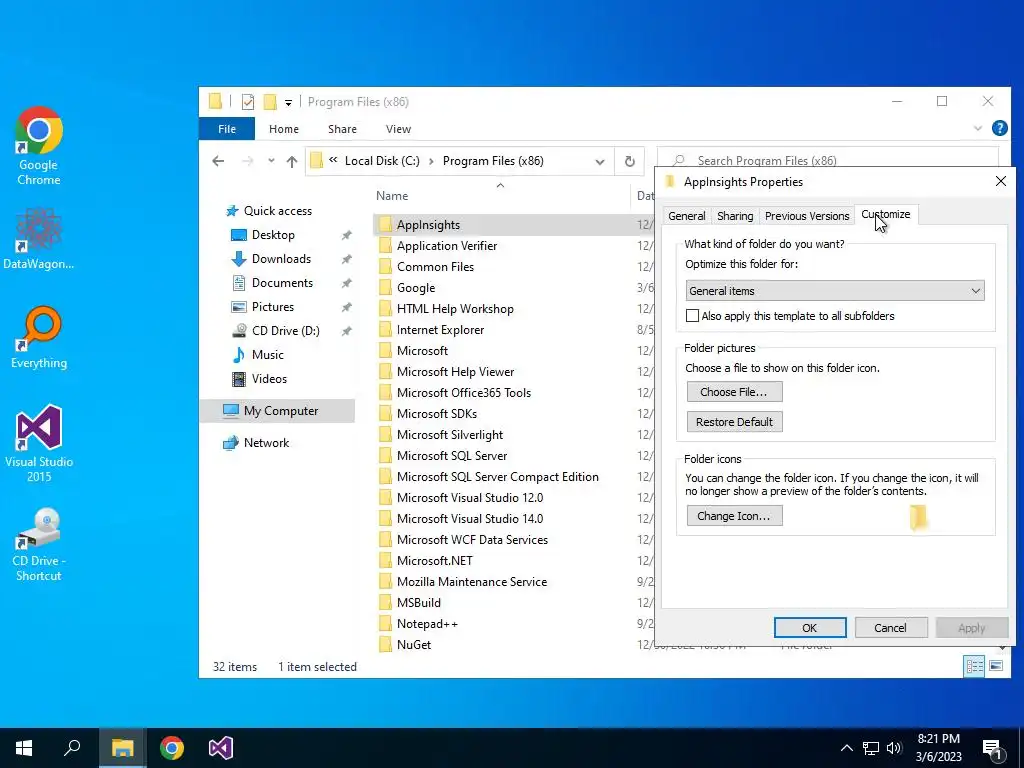Viewport: 1024px width, 768px height.
Task: Select Documents in navigation pane
Action: (x=282, y=283)
